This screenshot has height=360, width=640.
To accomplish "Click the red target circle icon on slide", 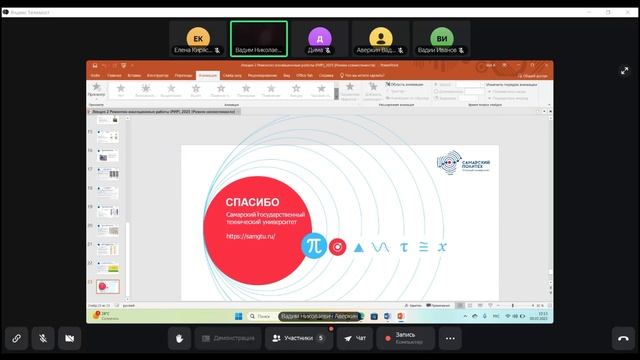I will (x=338, y=247).
